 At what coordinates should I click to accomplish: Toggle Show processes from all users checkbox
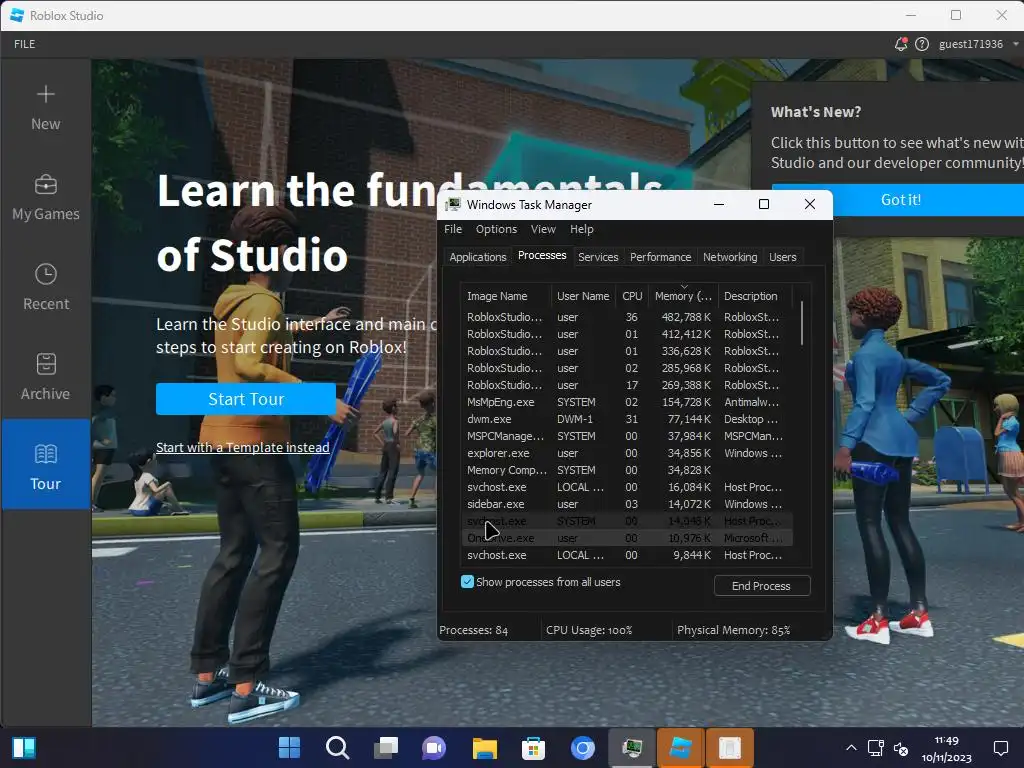(x=467, y=582)
